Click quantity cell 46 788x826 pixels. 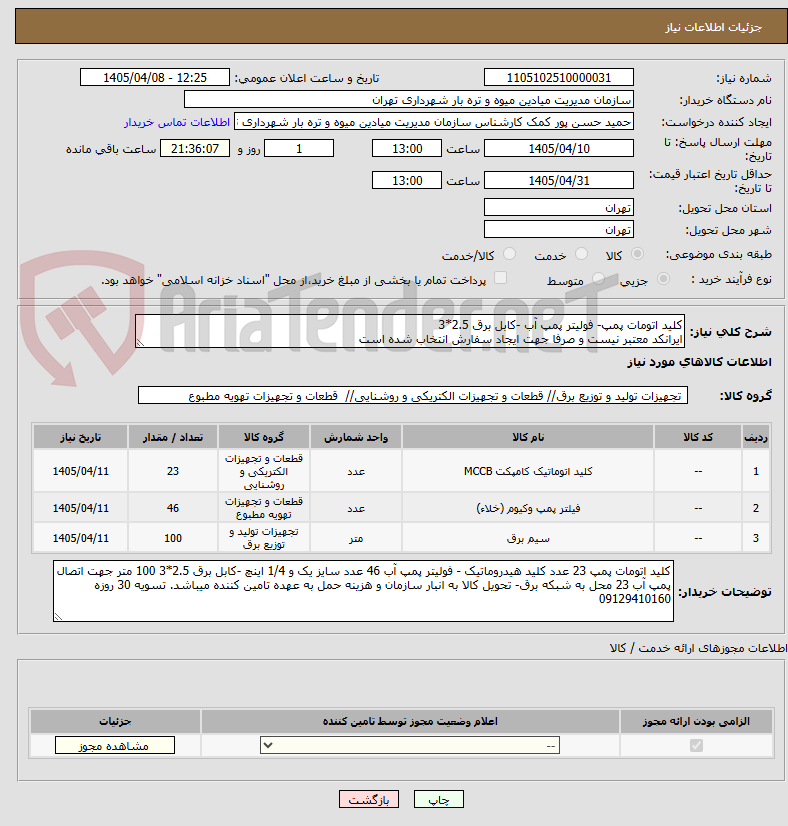pos(173,508)
